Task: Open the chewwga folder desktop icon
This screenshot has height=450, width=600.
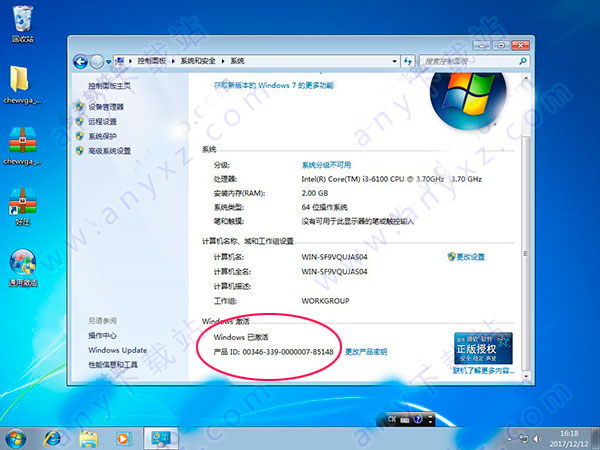Action: click(x=22, y=84)
